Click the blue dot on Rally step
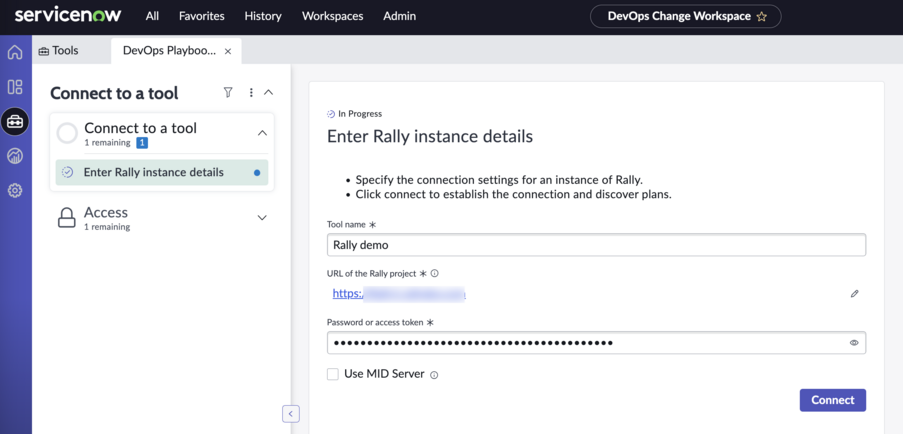 click(x=257, y=172)
